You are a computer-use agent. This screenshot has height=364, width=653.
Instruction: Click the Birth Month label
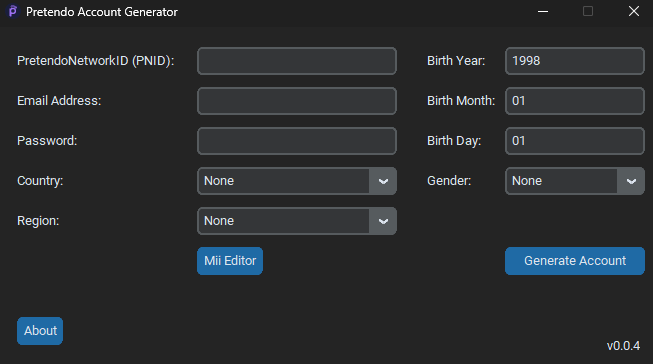click(461, 101)
